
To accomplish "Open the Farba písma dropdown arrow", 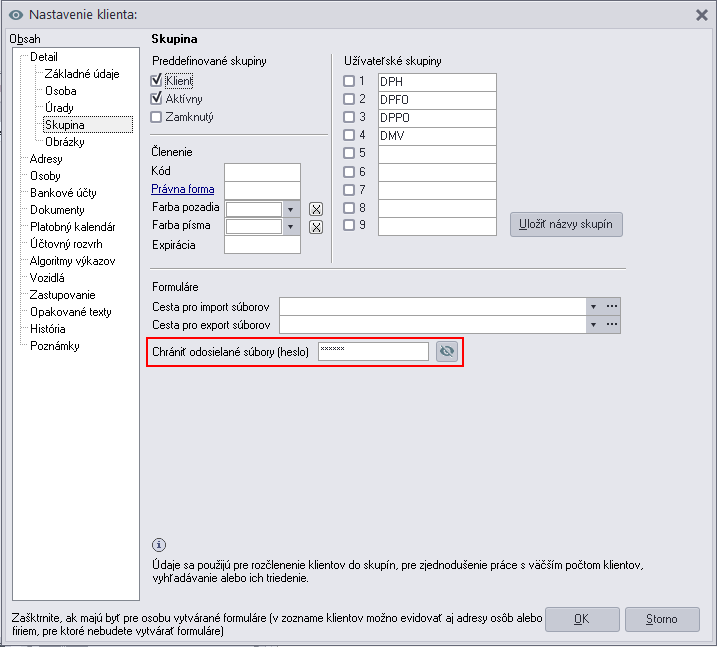I will 290,227.
